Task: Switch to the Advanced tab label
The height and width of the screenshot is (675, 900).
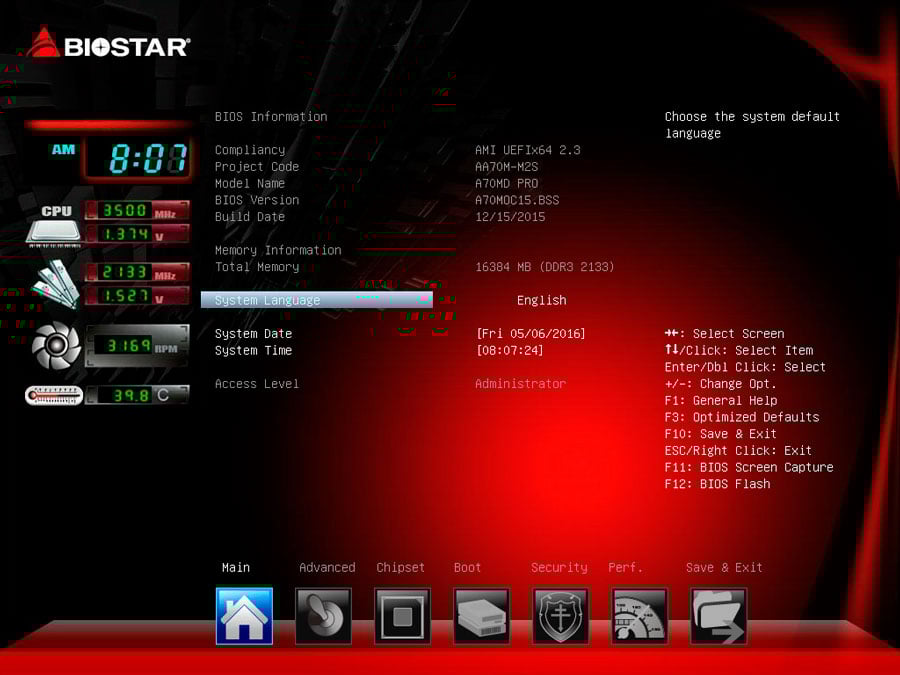Action: pos(327,568)
